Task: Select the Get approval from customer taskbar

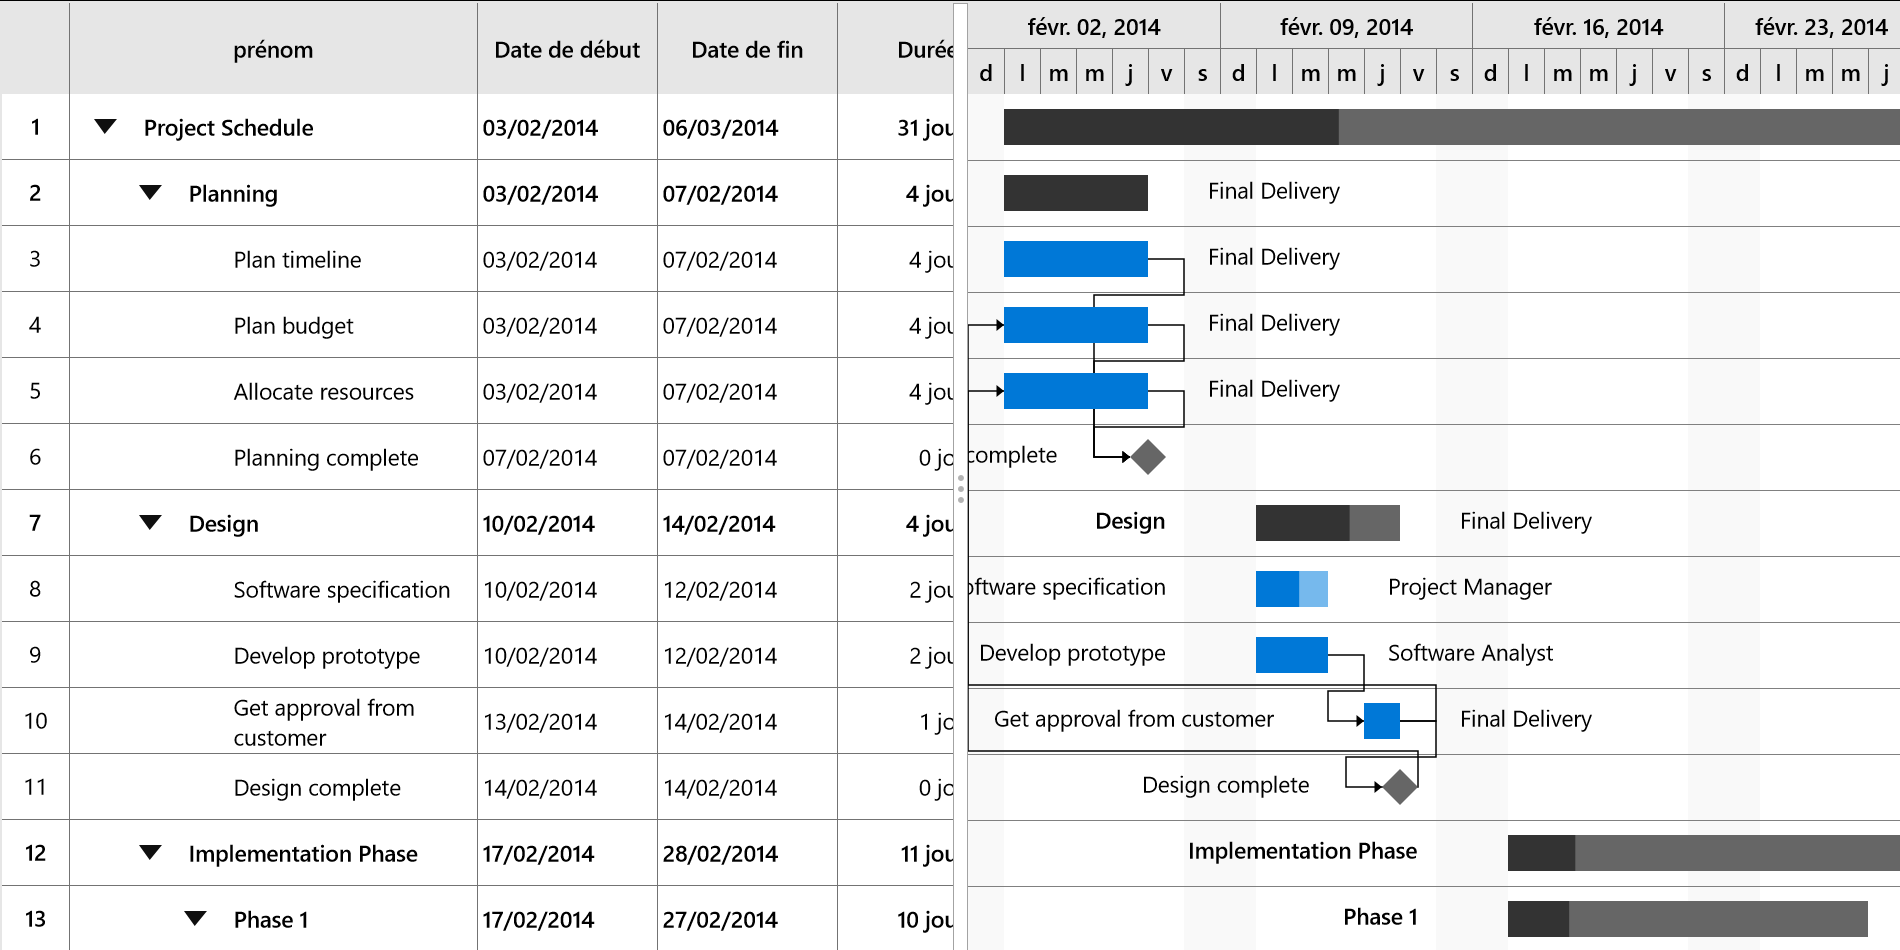Action: click(1382, 721)
